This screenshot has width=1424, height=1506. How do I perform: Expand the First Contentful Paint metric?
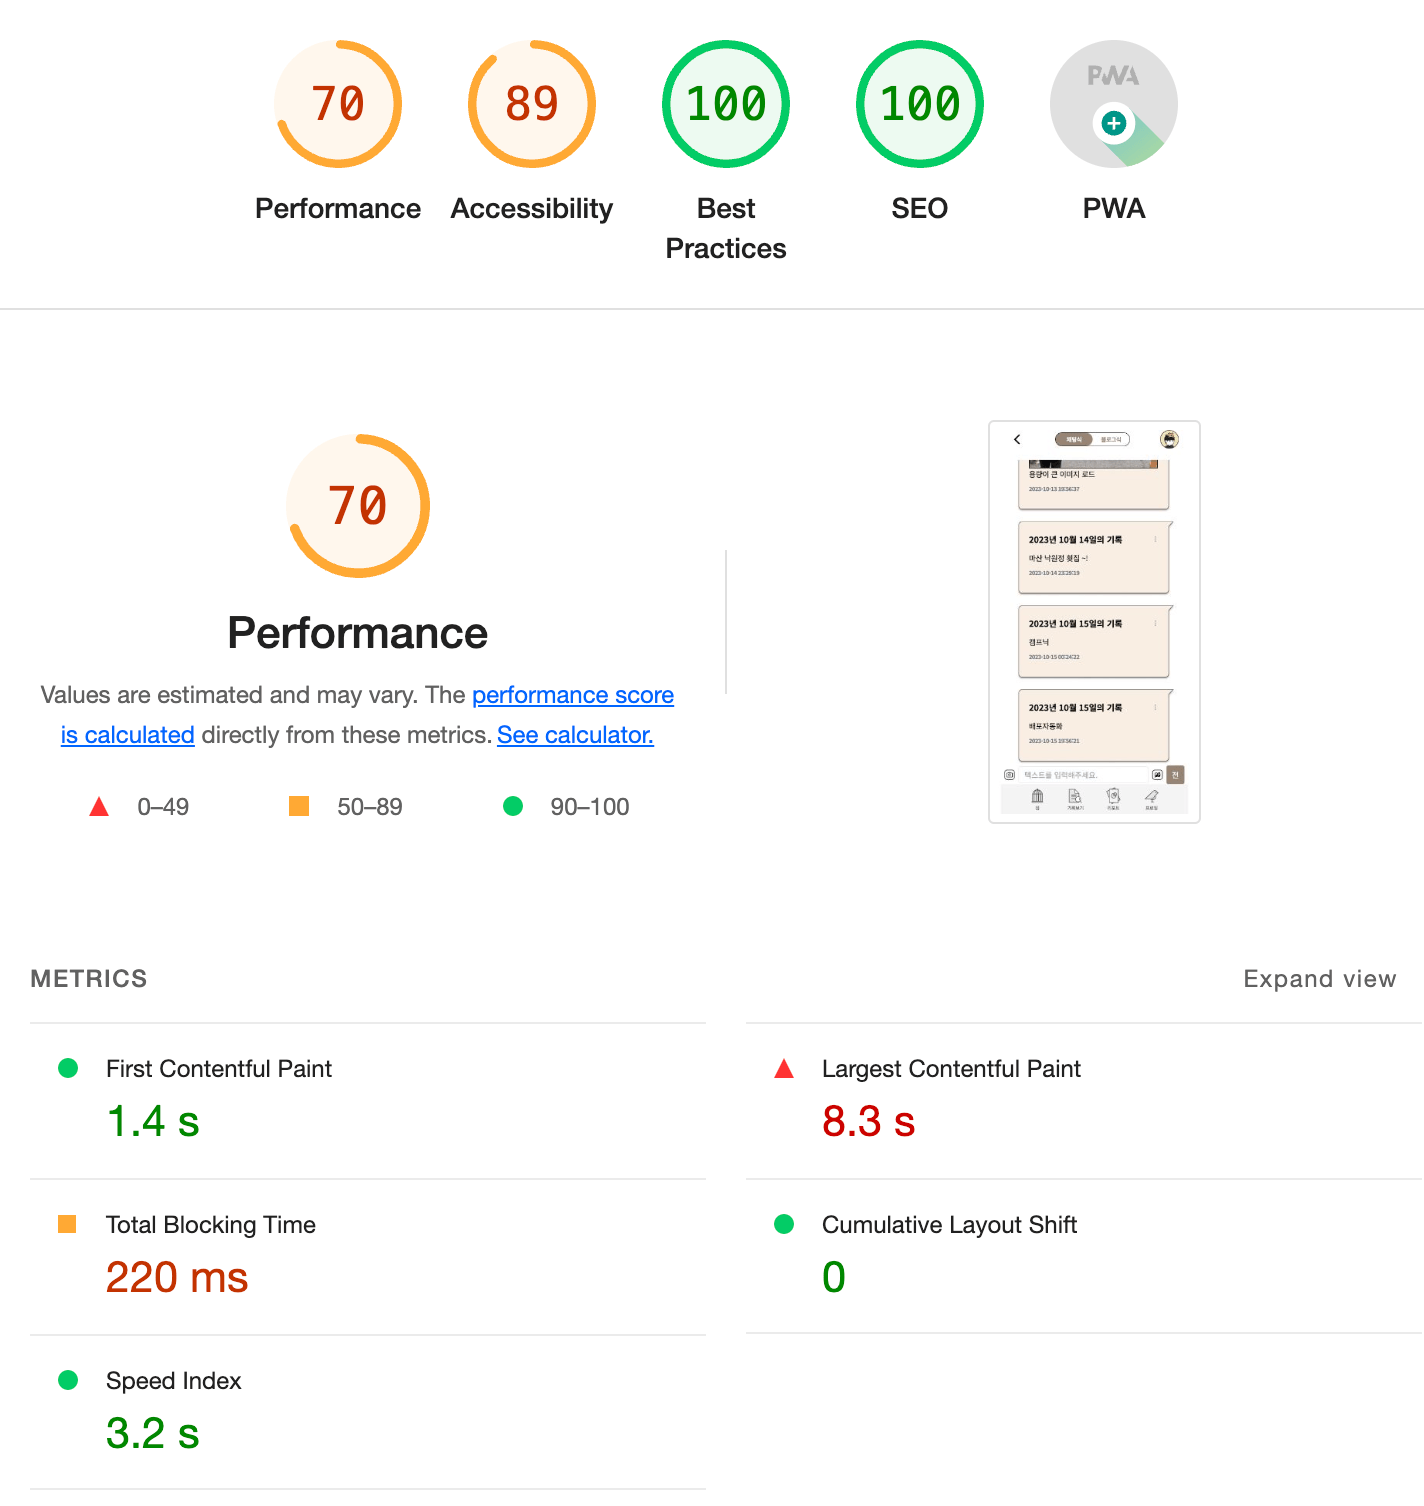368,1101
